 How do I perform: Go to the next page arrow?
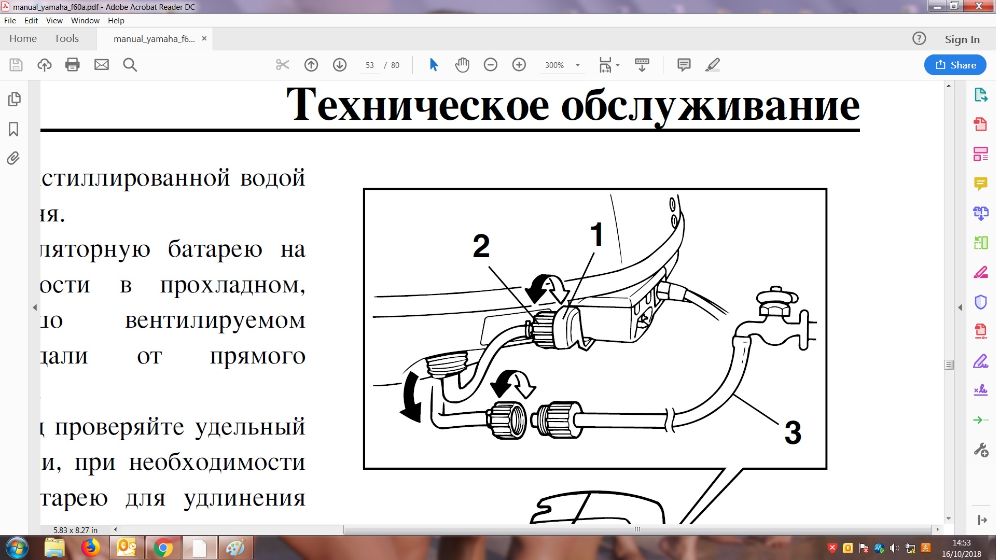click(x=339, y=65)
